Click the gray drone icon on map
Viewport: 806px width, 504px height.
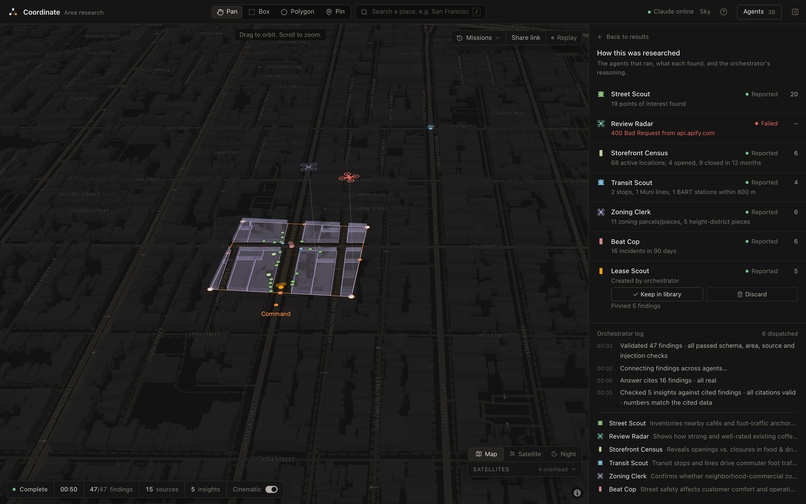(308, 167)
